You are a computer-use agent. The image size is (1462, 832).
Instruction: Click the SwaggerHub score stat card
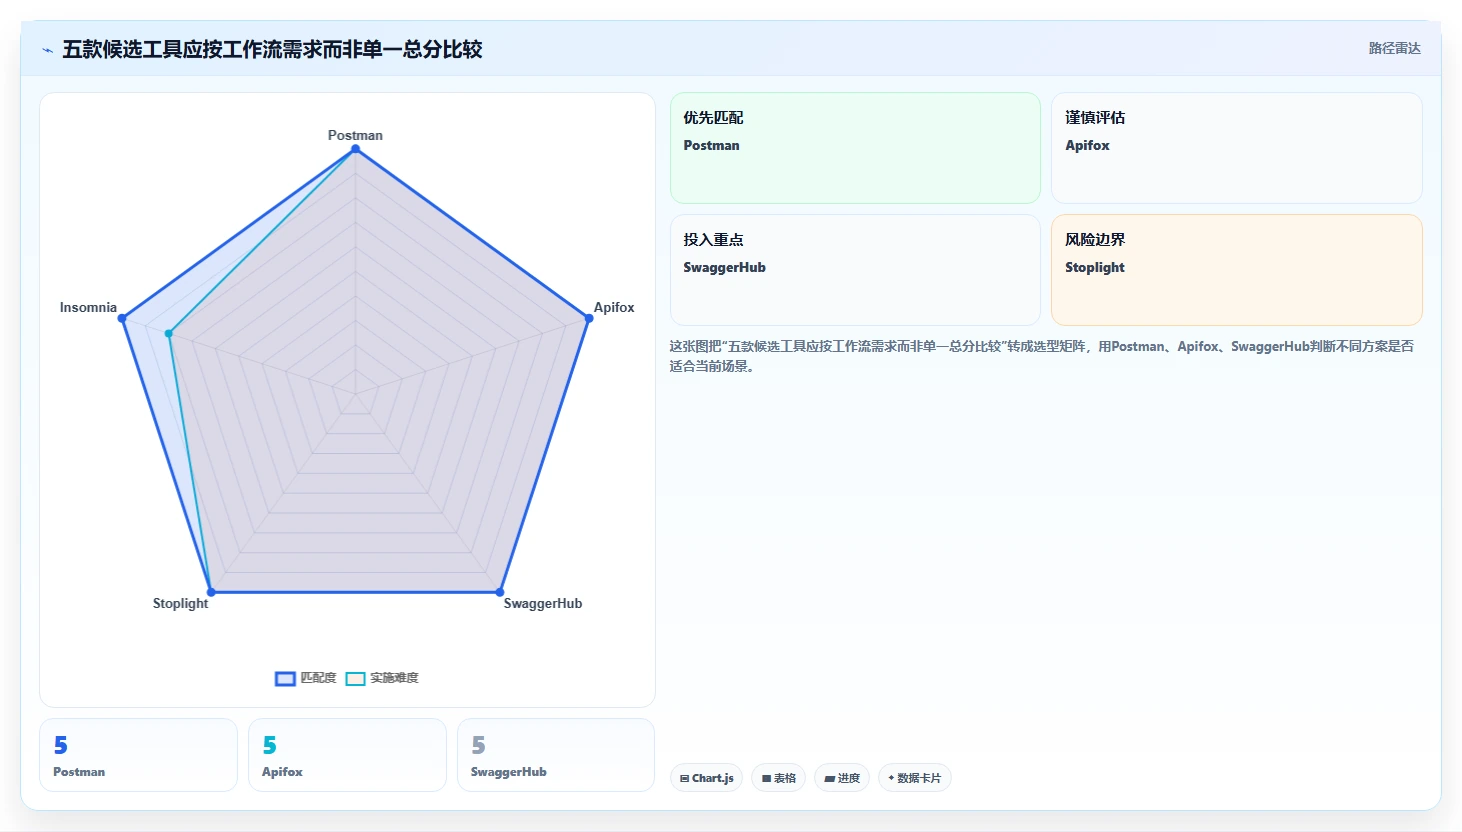coord(556,755)
